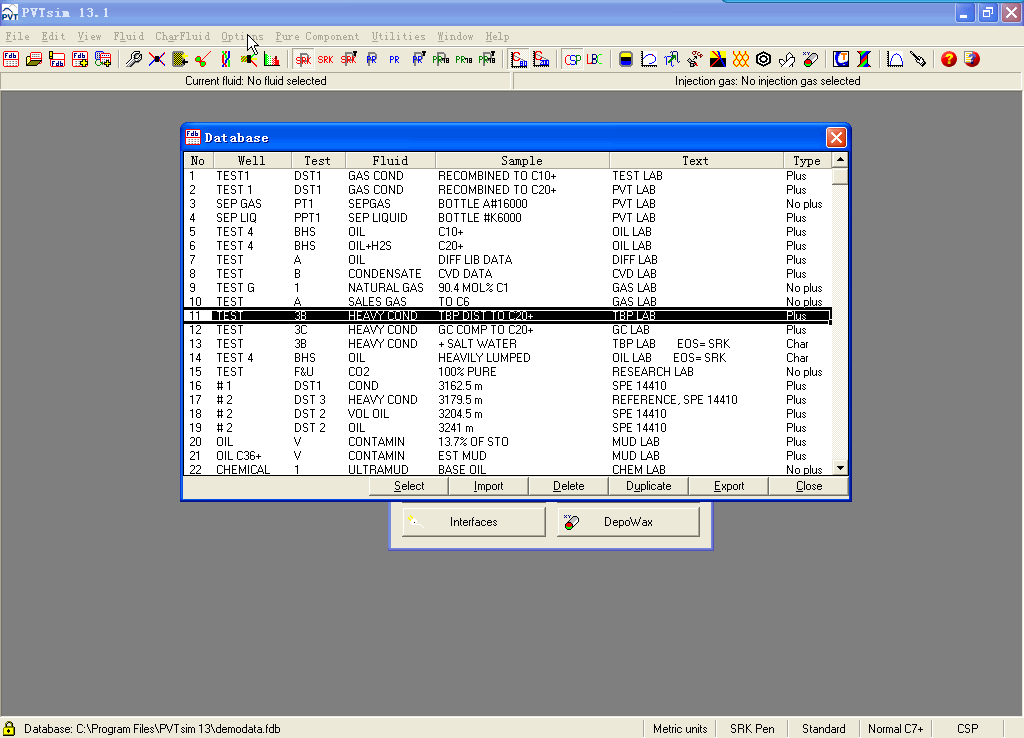Click the blue curve with green arrow icon
The width and height of the screenshot is (1024, 738).
click(671, 59)
